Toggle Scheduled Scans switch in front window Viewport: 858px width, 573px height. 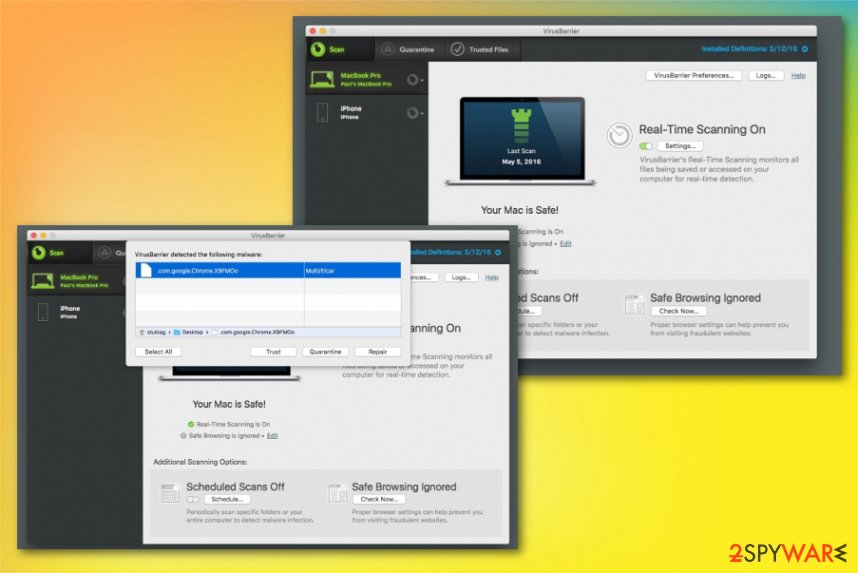pyautogui.click(x=193, y=499)
